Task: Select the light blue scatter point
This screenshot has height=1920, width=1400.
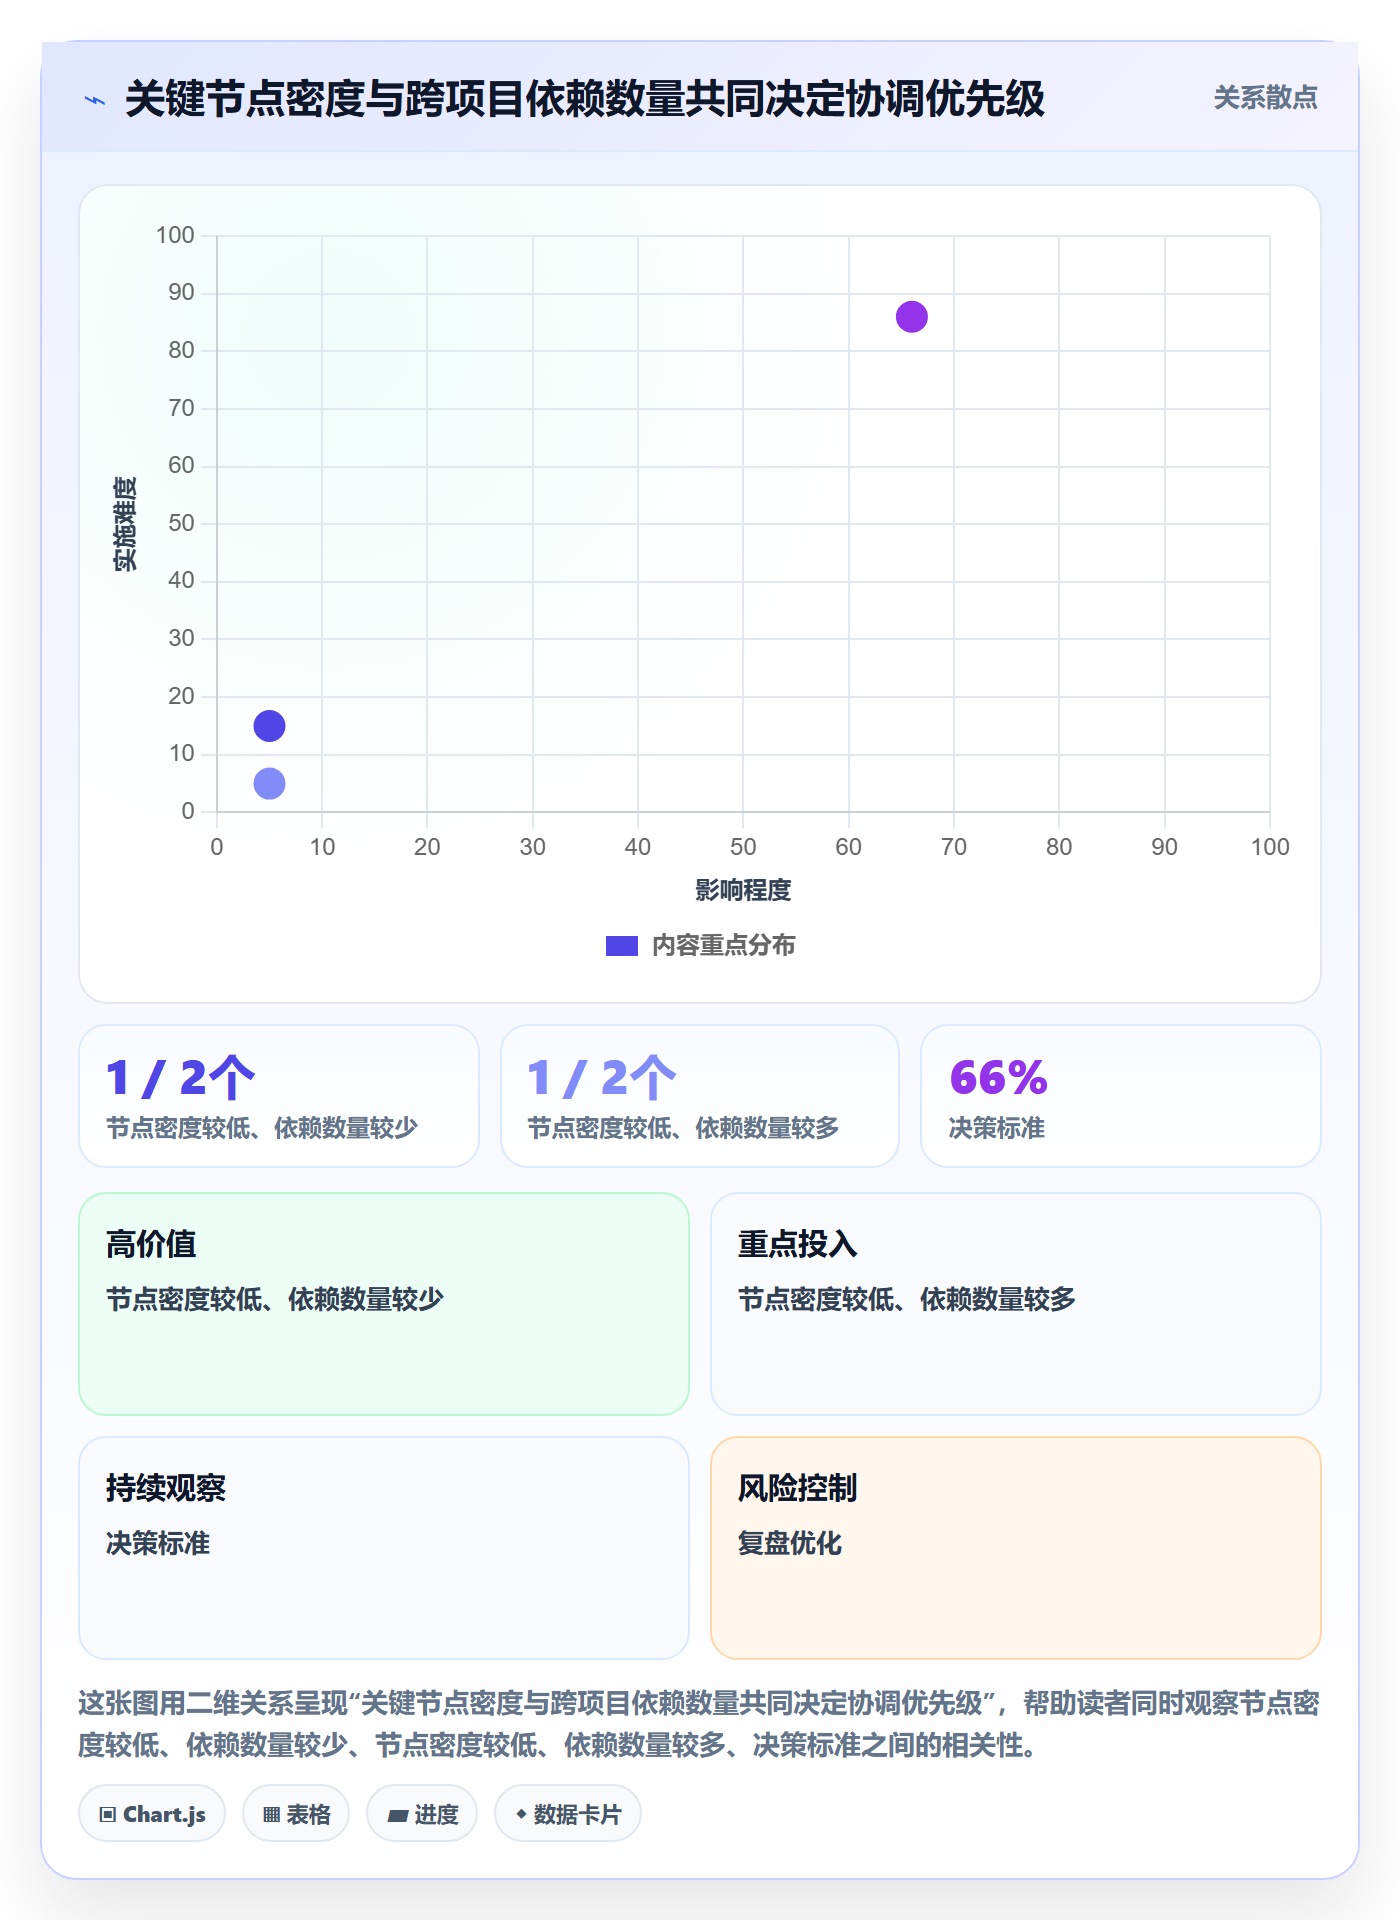Action: point(269,783)
